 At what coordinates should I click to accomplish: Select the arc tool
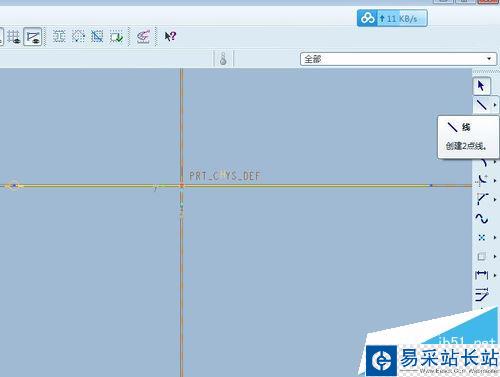point(483,163)
